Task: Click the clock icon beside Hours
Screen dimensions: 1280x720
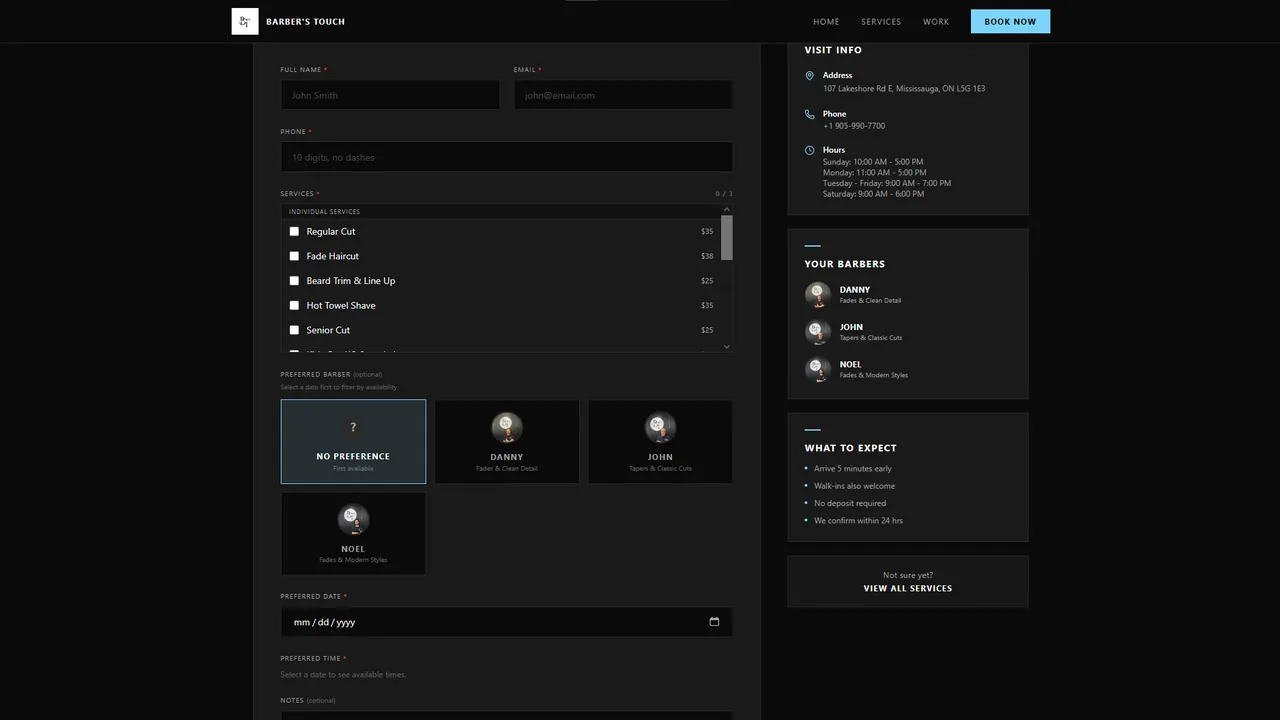Action: [x=810, y=150]
